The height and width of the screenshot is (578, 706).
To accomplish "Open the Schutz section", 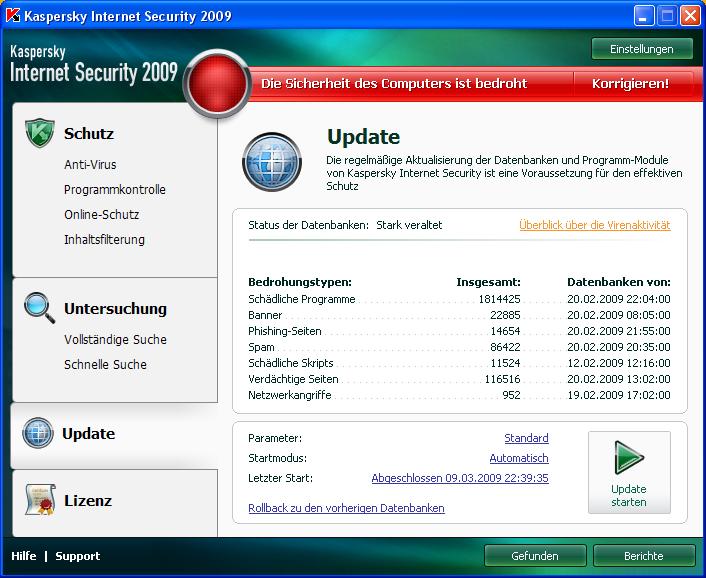I will pyautogui.click(x=89, y=134).
